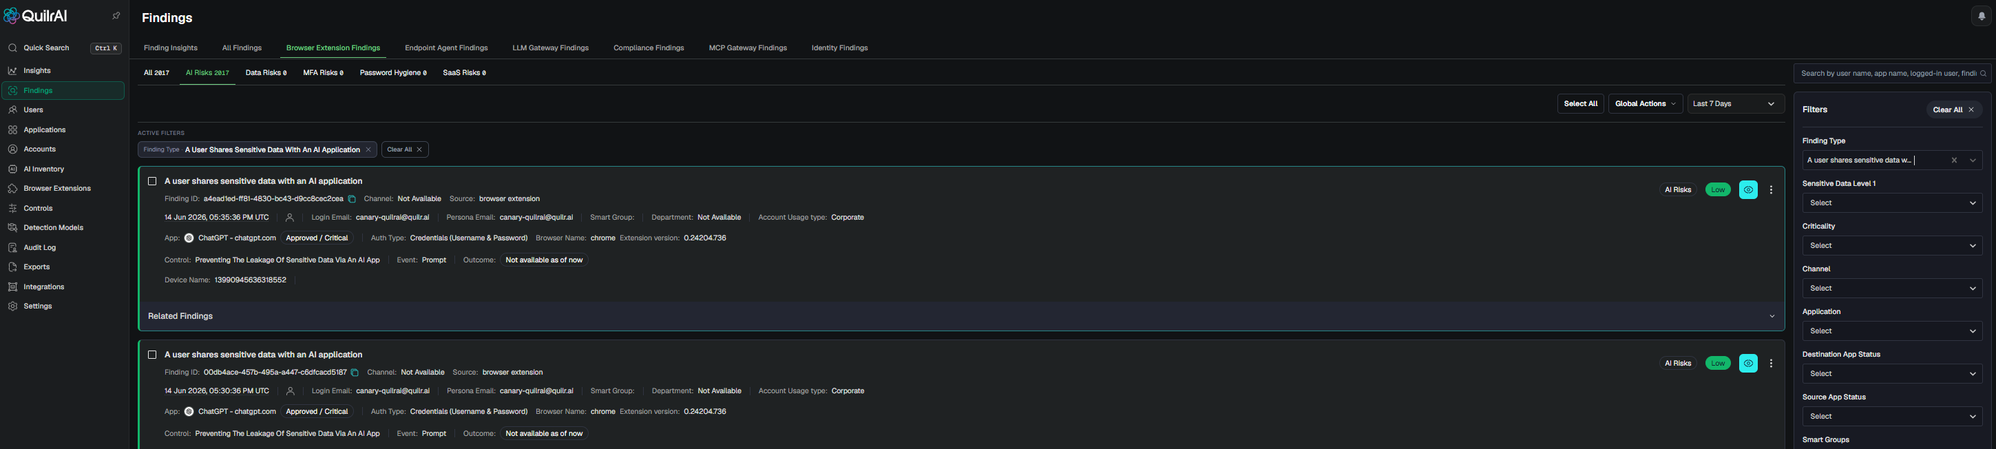1996x449 pixels.
Task: Switch to the Finding Insights tab
Action: tap(170, 48)
